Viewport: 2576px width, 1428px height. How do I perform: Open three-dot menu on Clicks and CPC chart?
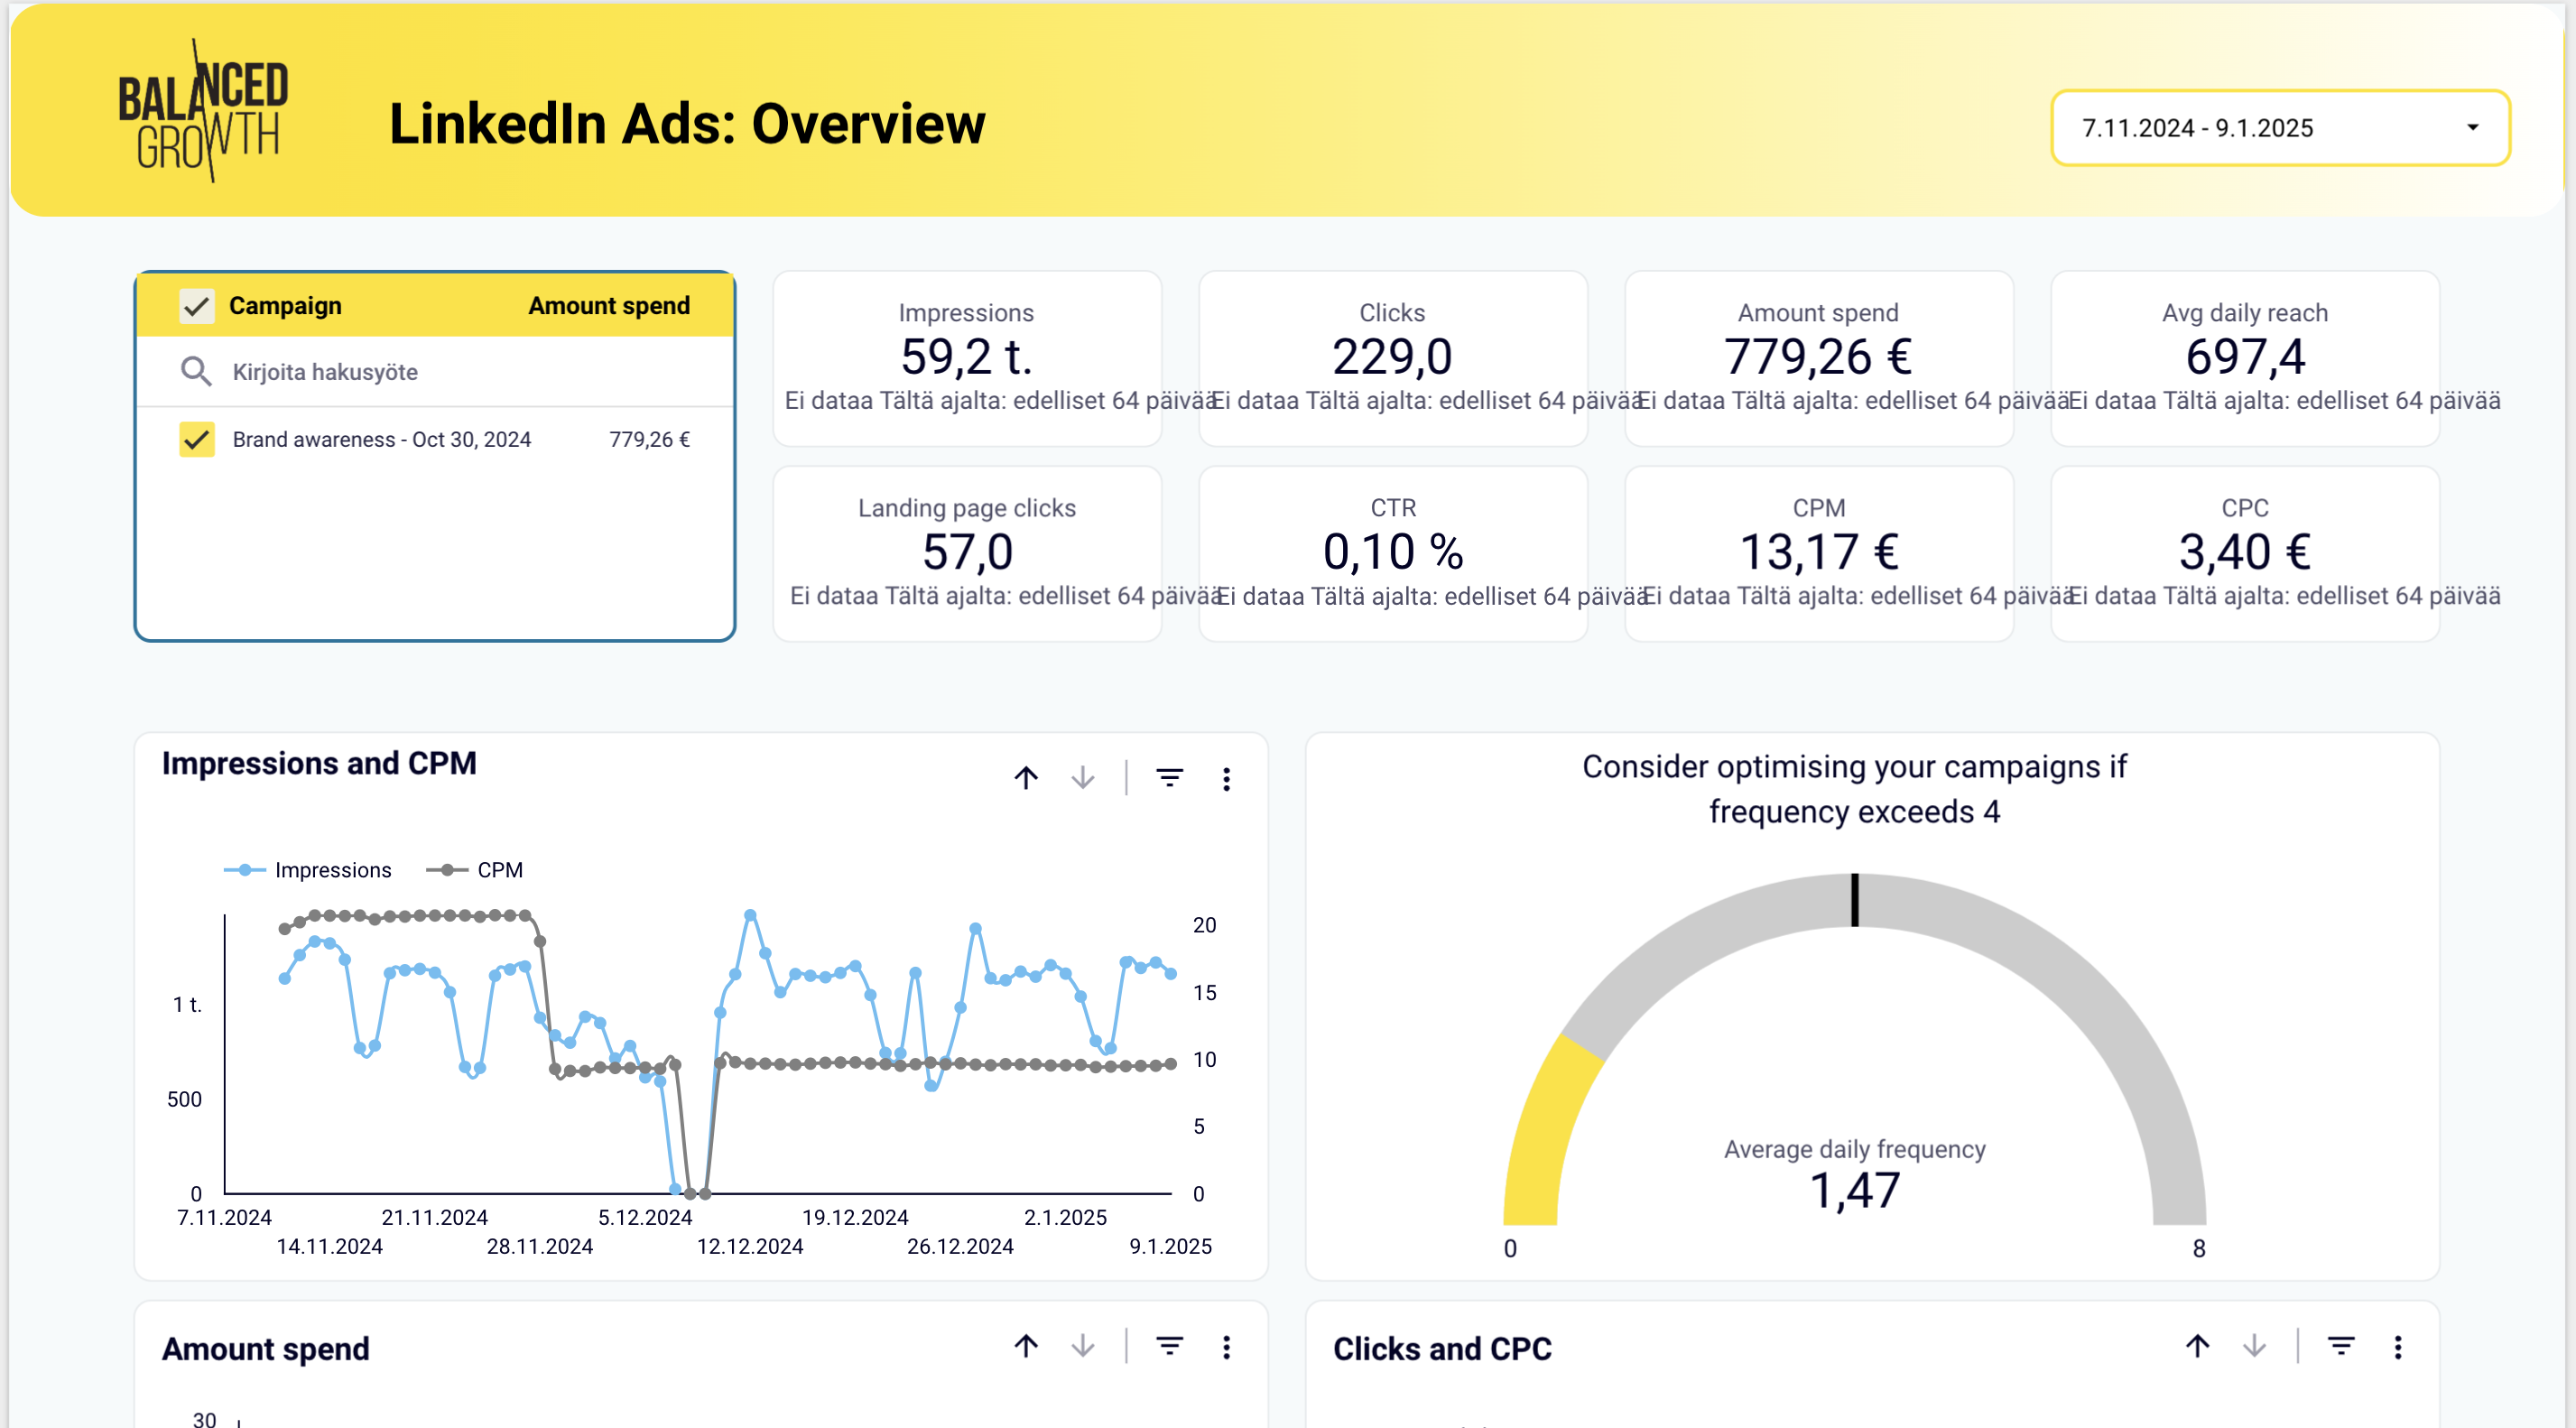point(2397,1347)
